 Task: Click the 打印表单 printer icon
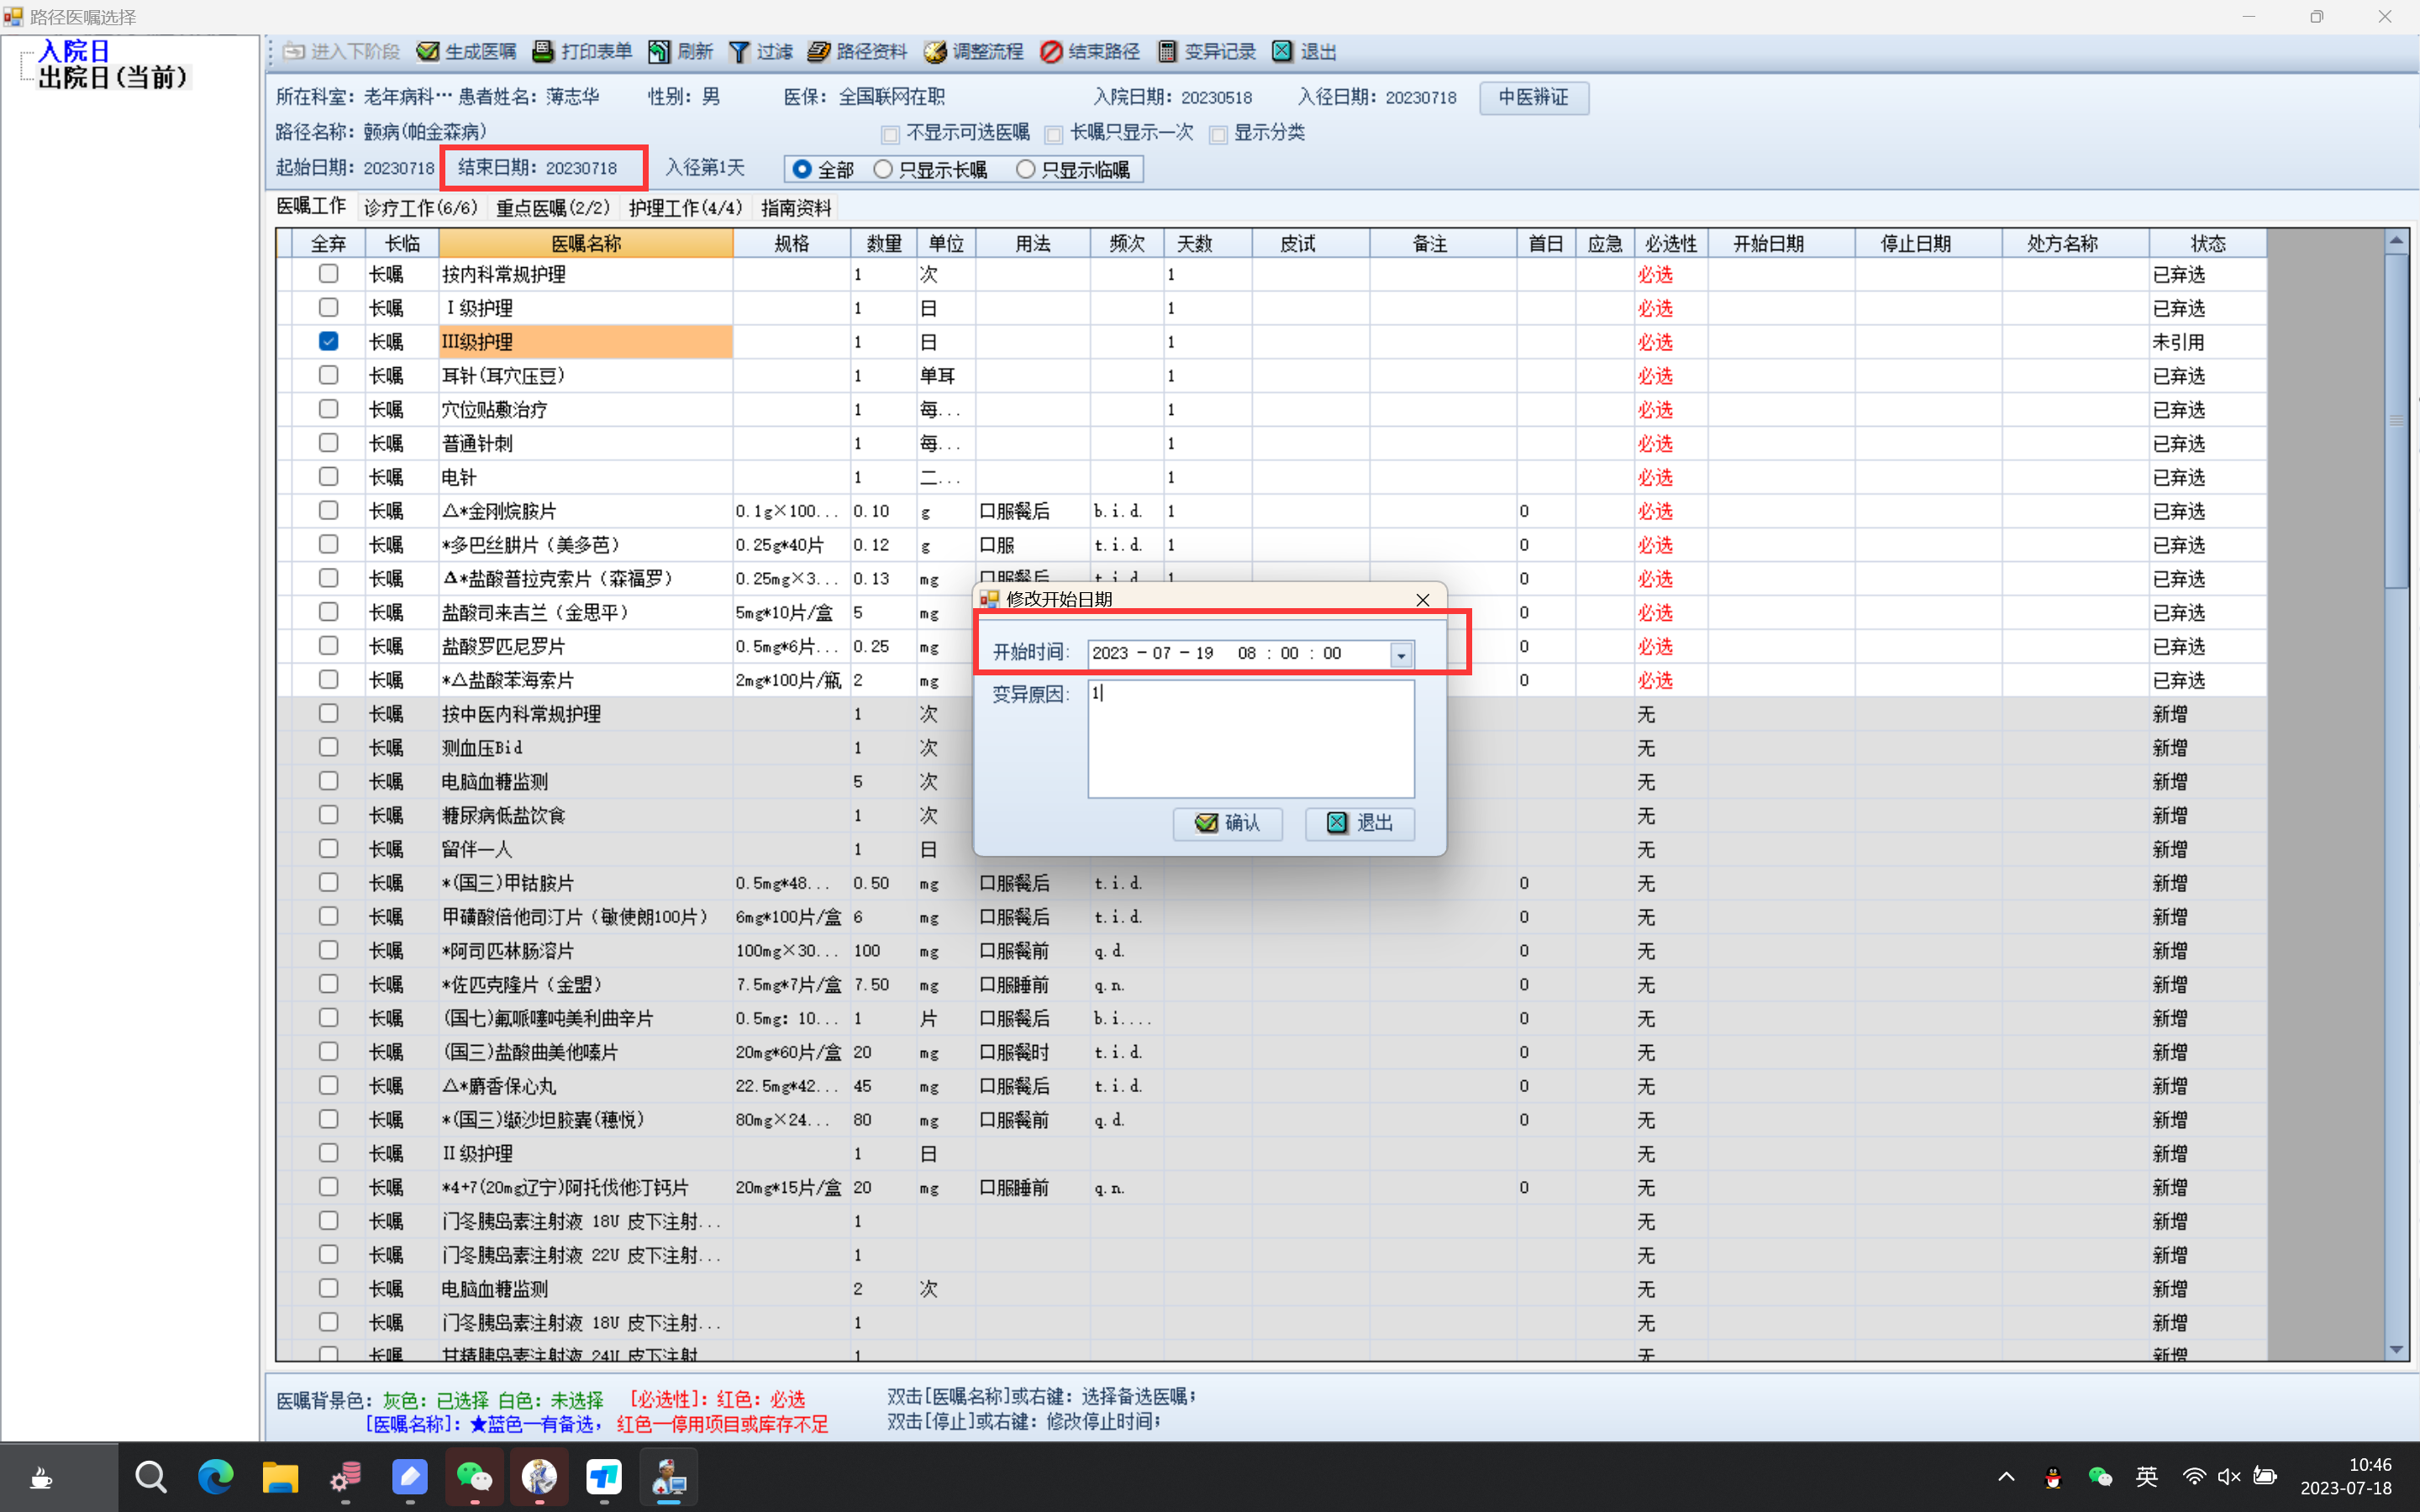click(543, 52)
